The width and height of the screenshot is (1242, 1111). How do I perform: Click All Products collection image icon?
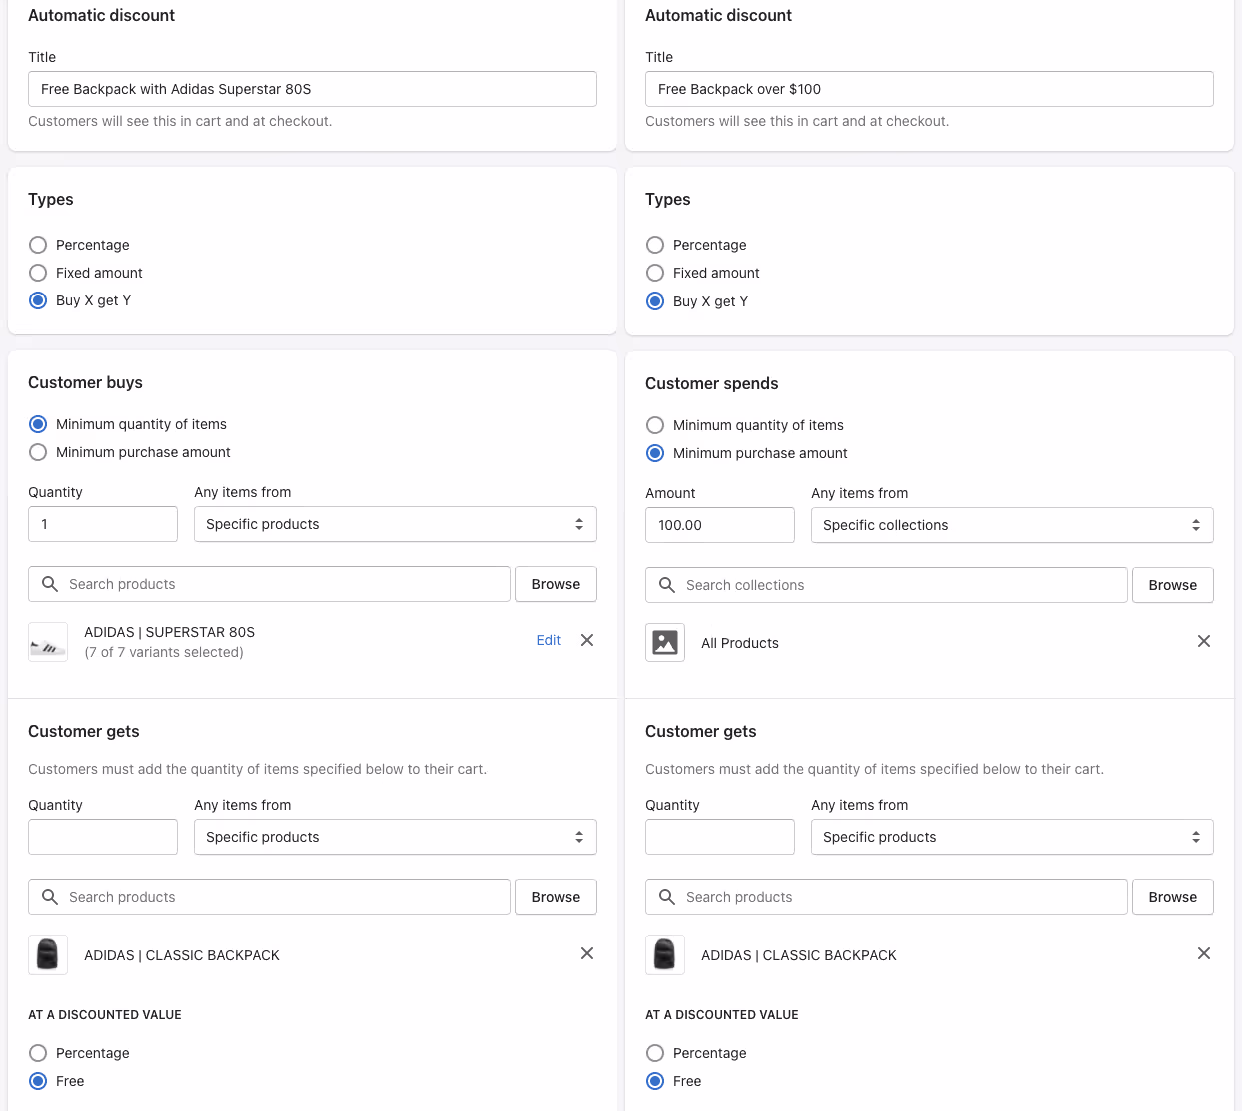pos(665,643)
